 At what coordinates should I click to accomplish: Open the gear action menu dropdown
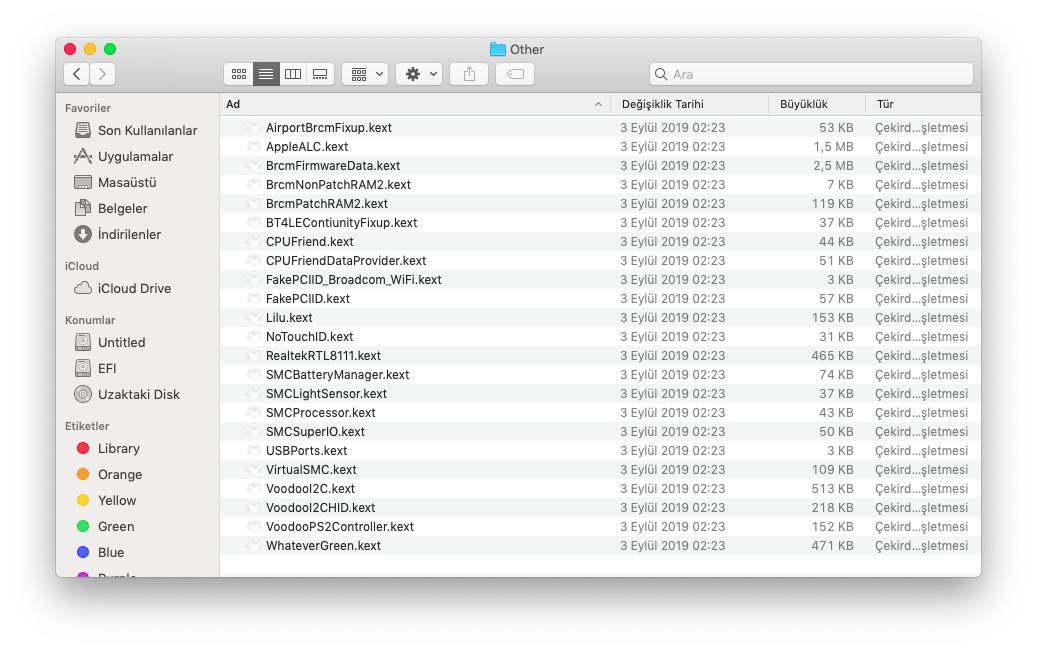coord(418,74)
